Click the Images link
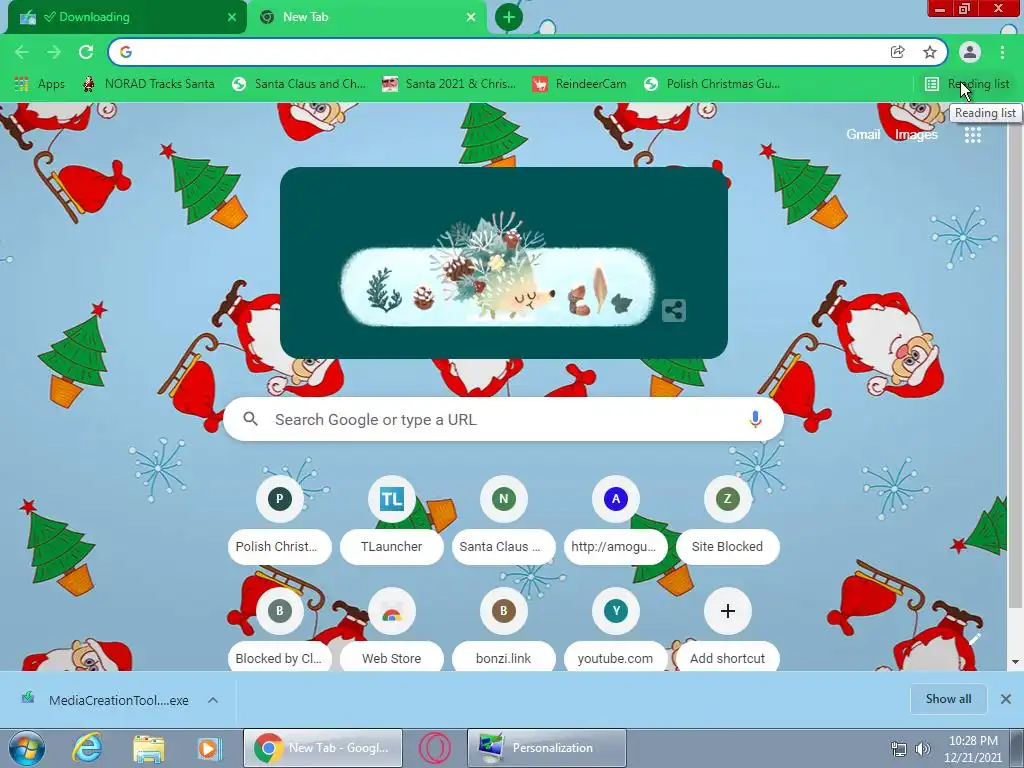Image resolution: width=1024 pixels, height=768 pixels. pos(916,134)
